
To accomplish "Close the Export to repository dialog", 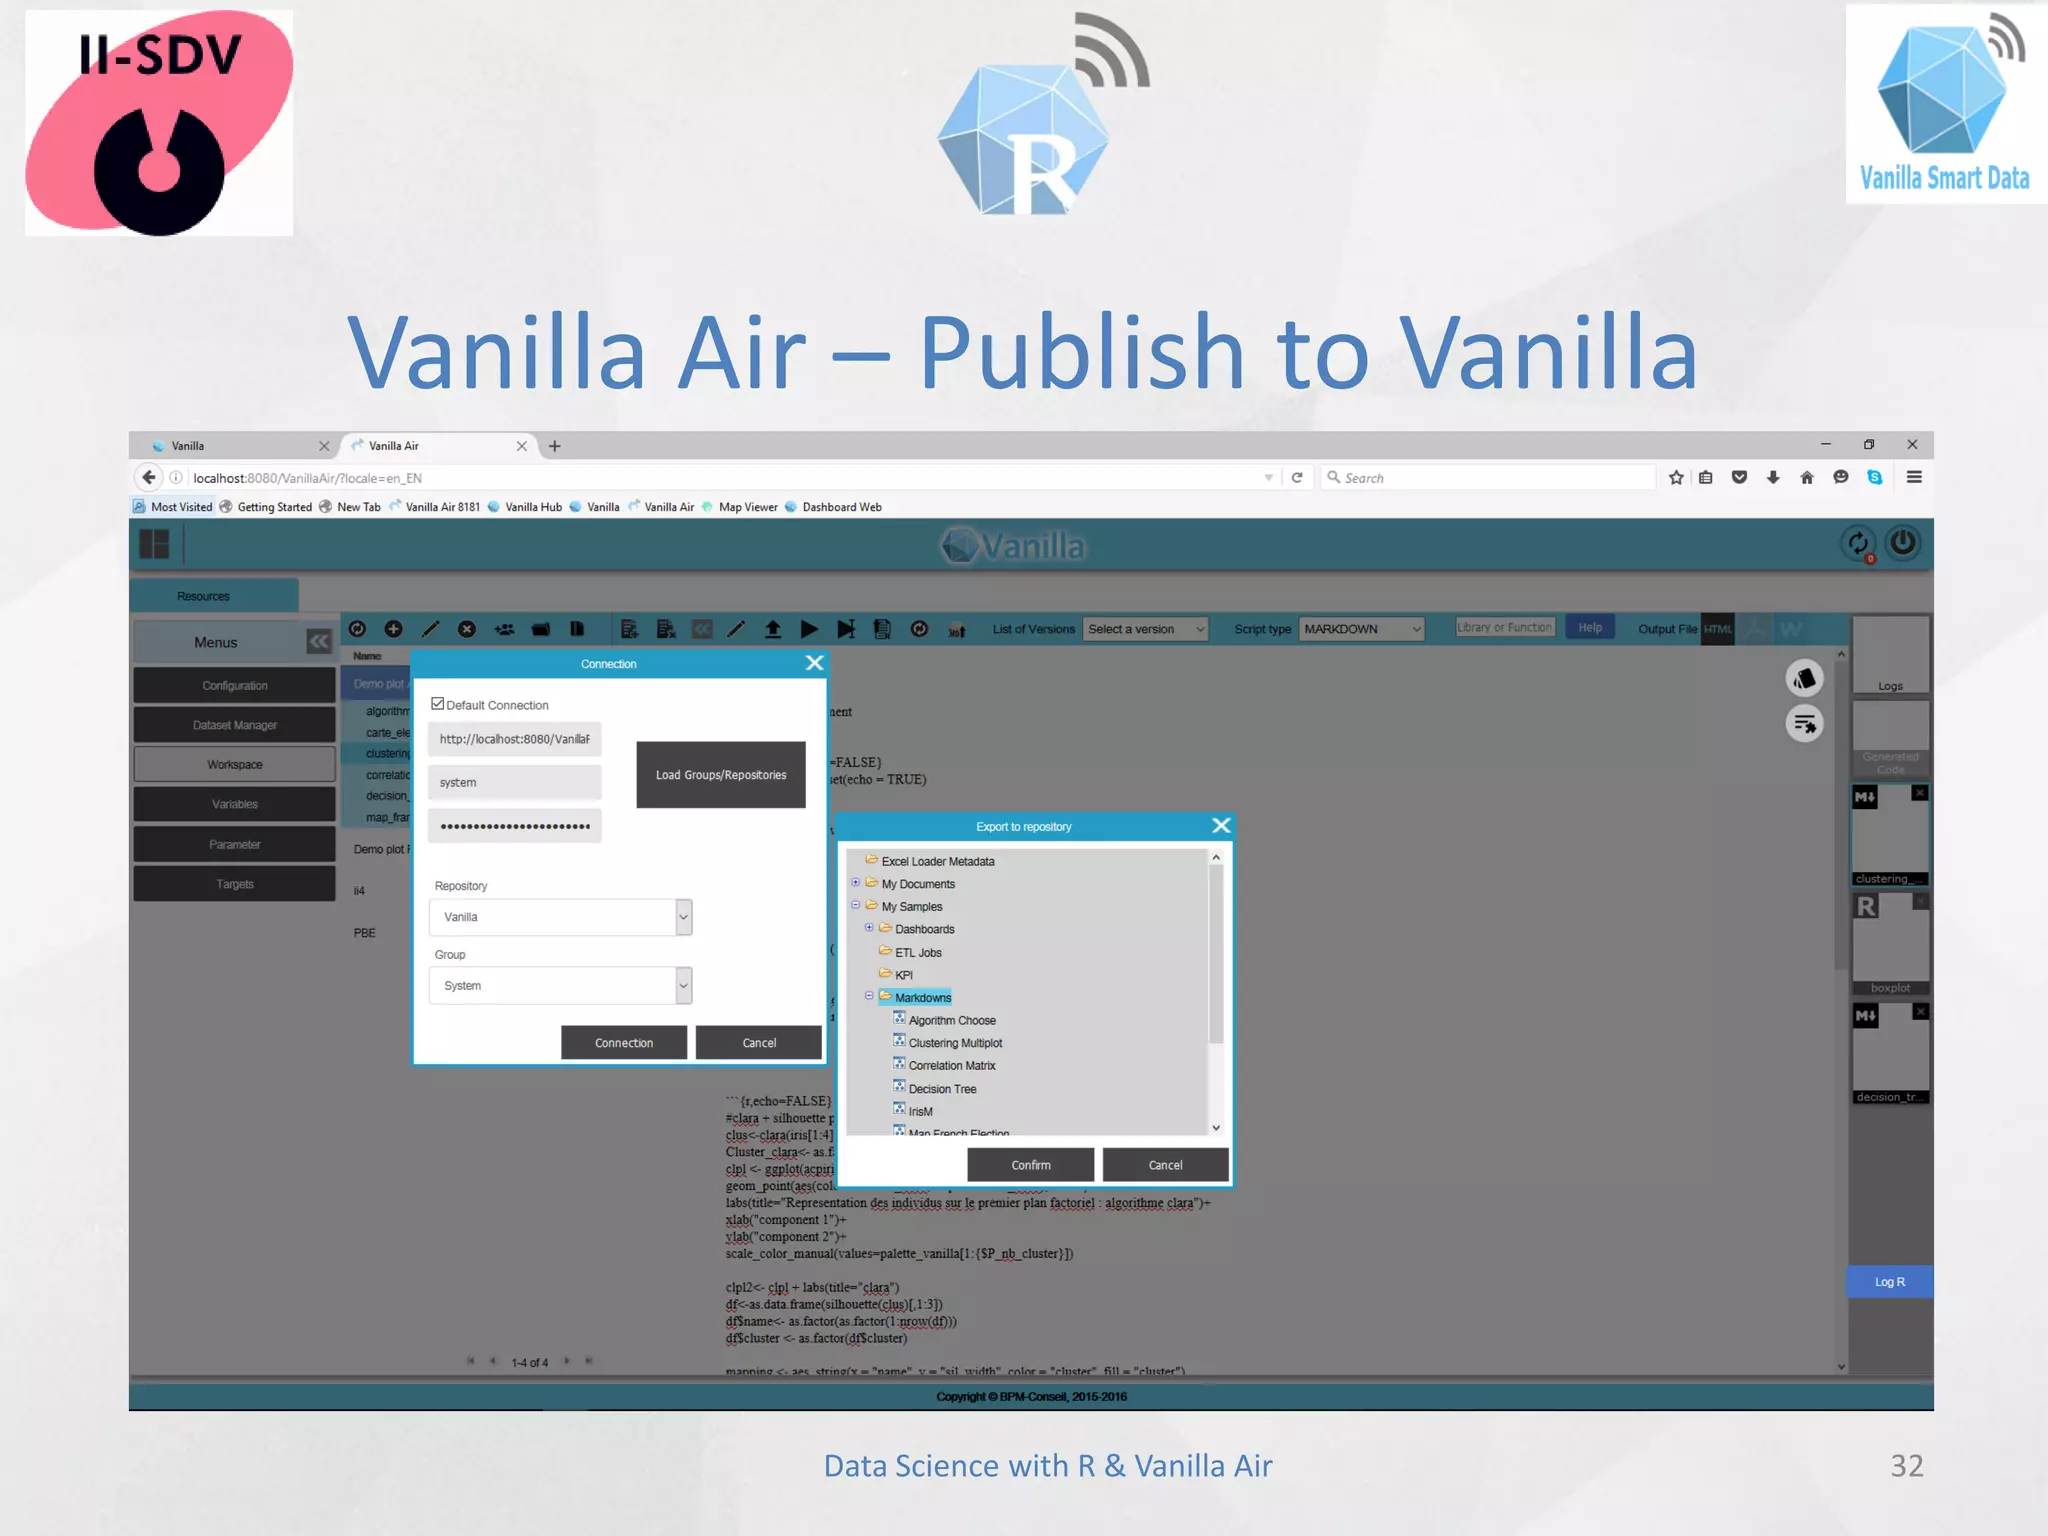I will pyautogui.click(x=1221, y=826).
